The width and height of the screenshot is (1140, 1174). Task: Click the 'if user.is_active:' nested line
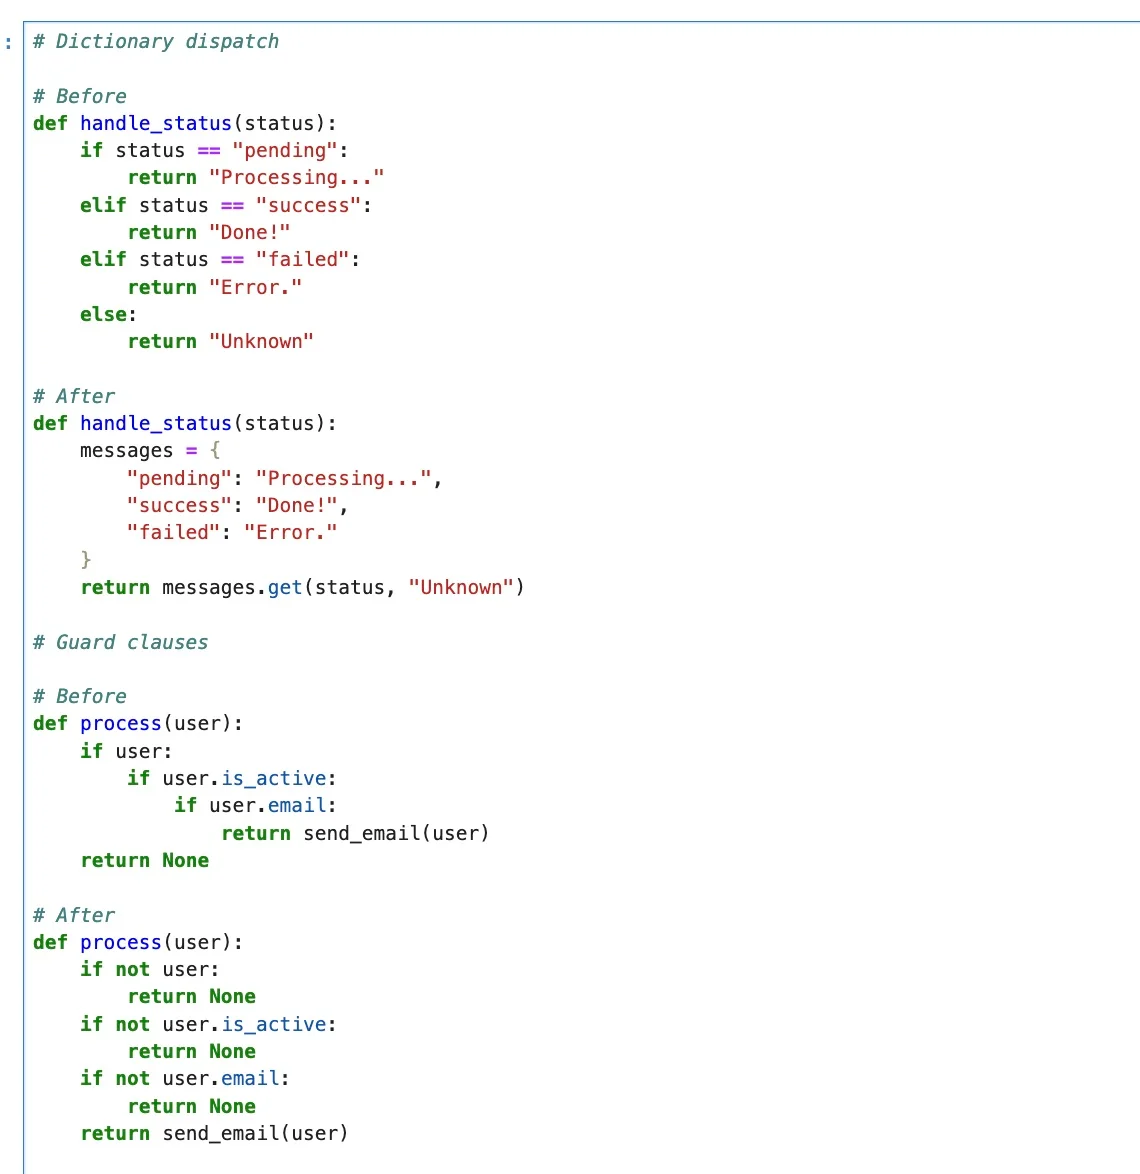click(x=232, y=779)
